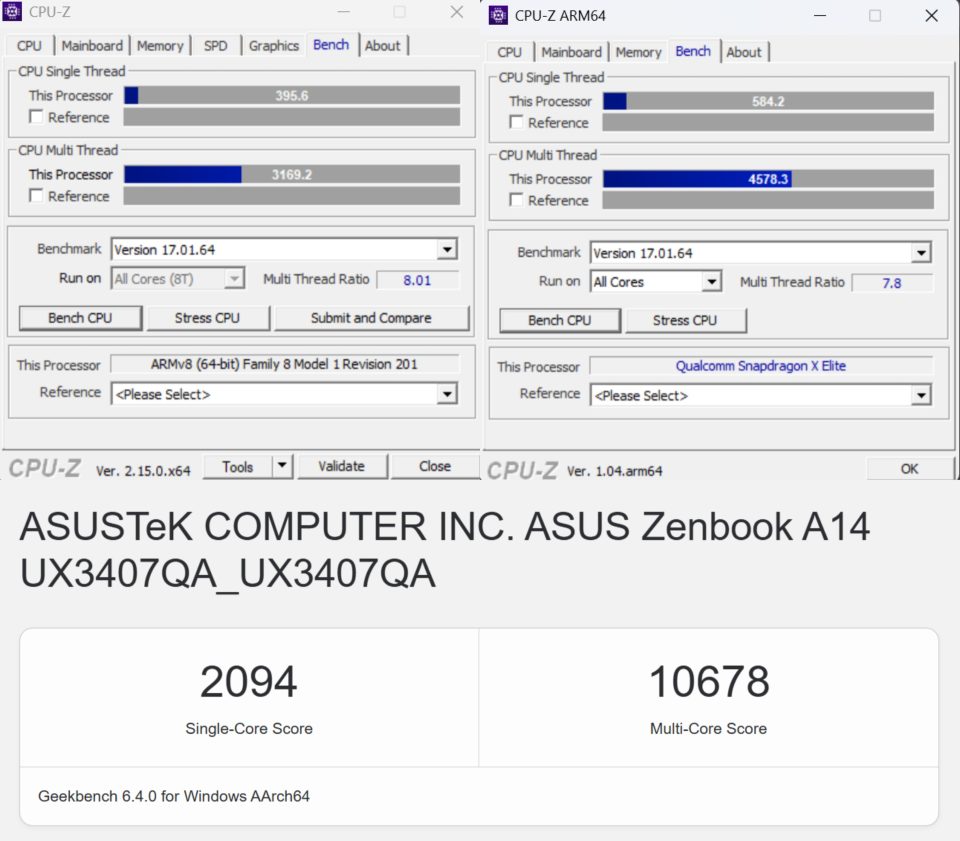
Task: Switch to Mainboard tab in left CPU-Z window
Action: click(92, 46)
